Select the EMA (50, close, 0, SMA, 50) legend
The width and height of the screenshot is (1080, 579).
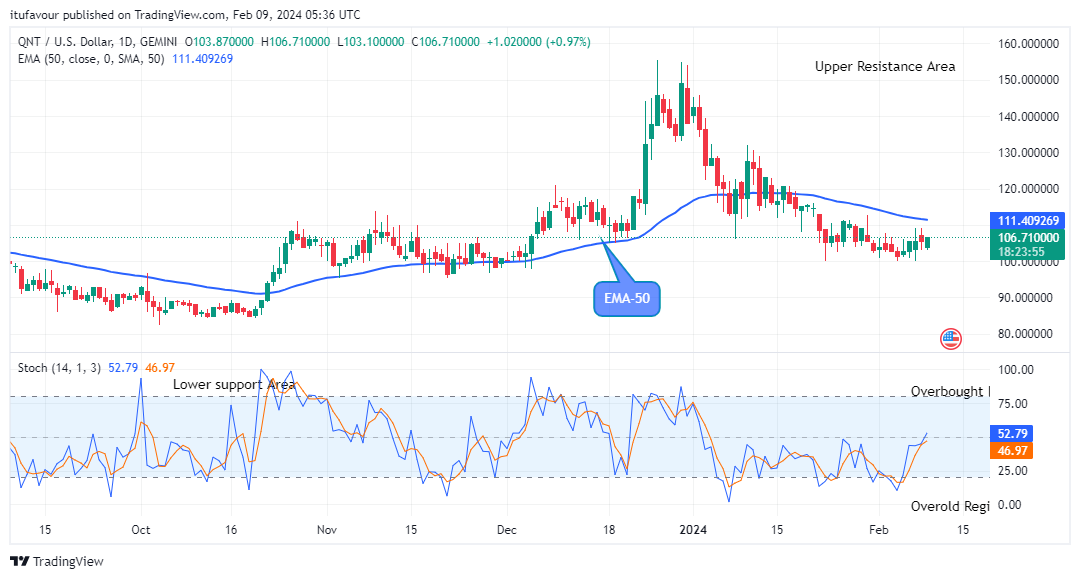[91, 59]
